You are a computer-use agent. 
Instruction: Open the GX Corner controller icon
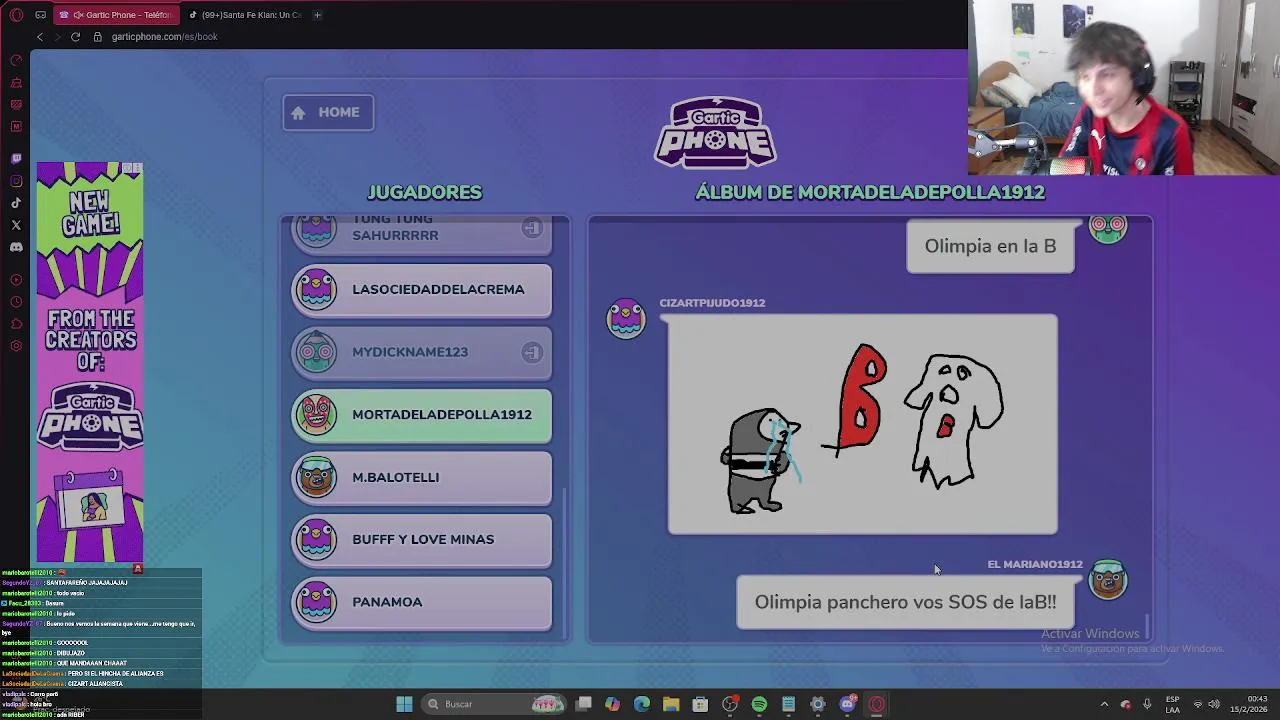(x=41, y=15)
